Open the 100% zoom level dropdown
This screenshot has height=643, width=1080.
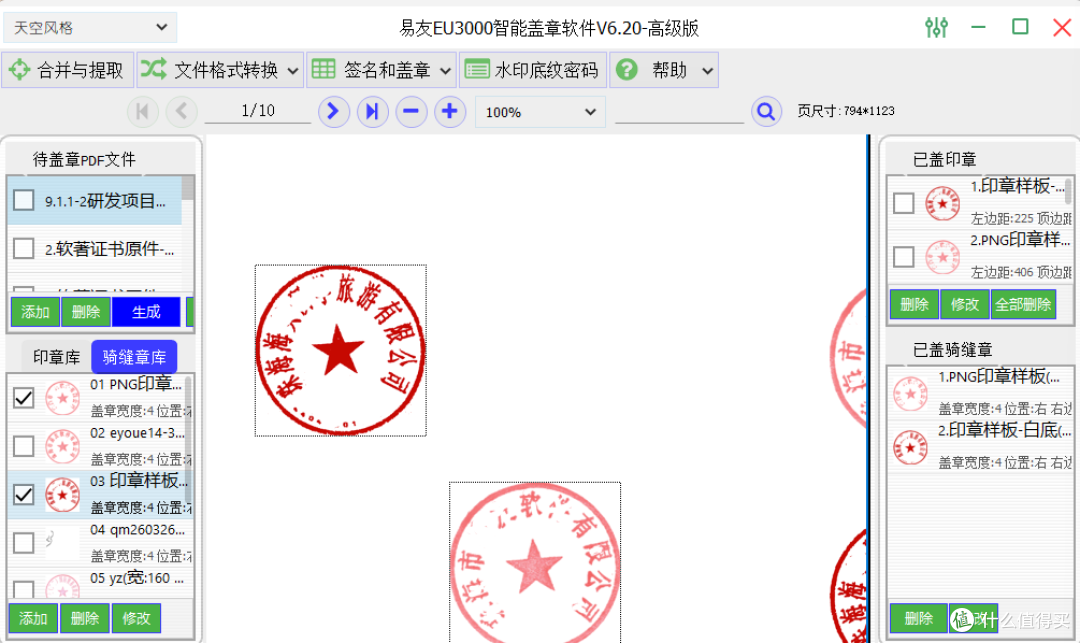540,112
